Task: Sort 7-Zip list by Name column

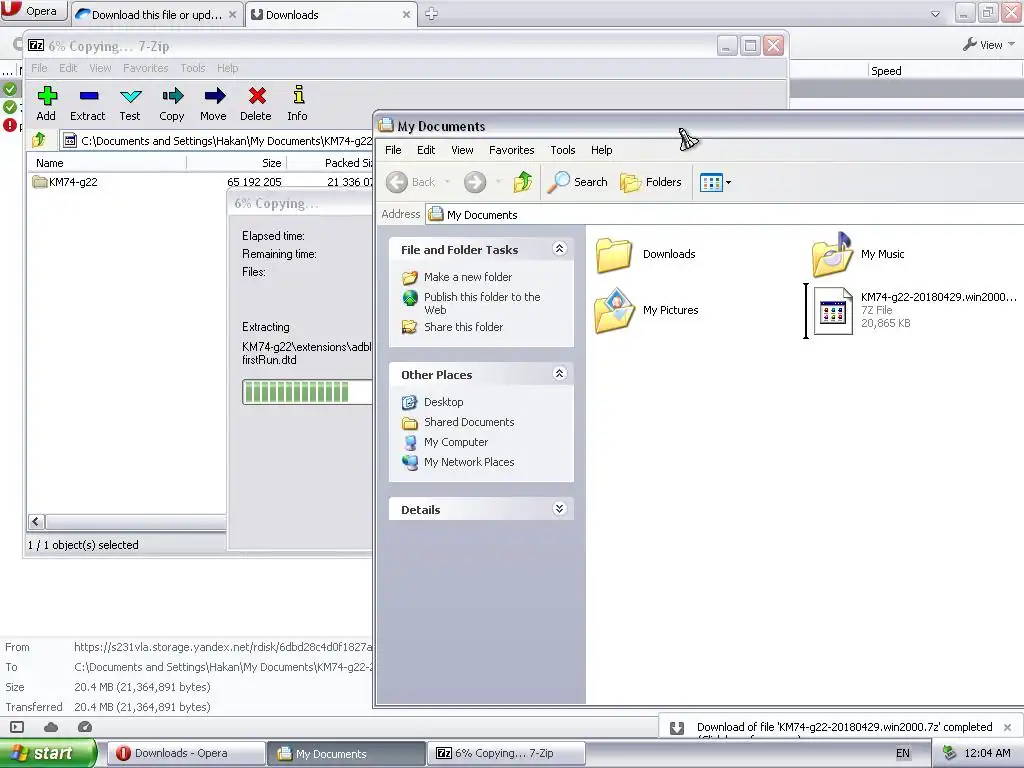Action: [107, 163]
